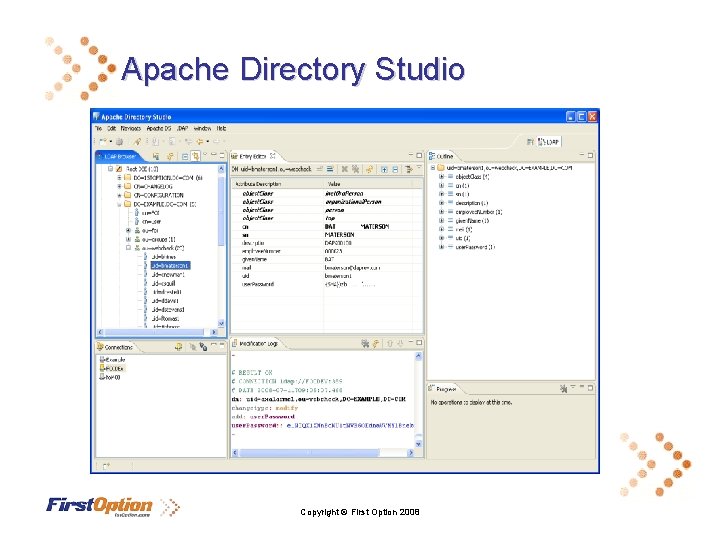Toggle Link with Editor in LDAP Browser toolbar

pyautogui.click(x=195, y=157)
